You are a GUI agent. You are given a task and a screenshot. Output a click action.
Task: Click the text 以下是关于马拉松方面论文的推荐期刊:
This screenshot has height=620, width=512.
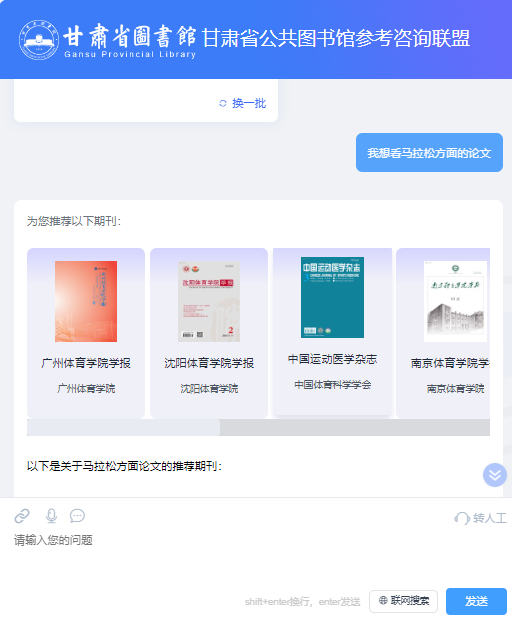[125, 466]
